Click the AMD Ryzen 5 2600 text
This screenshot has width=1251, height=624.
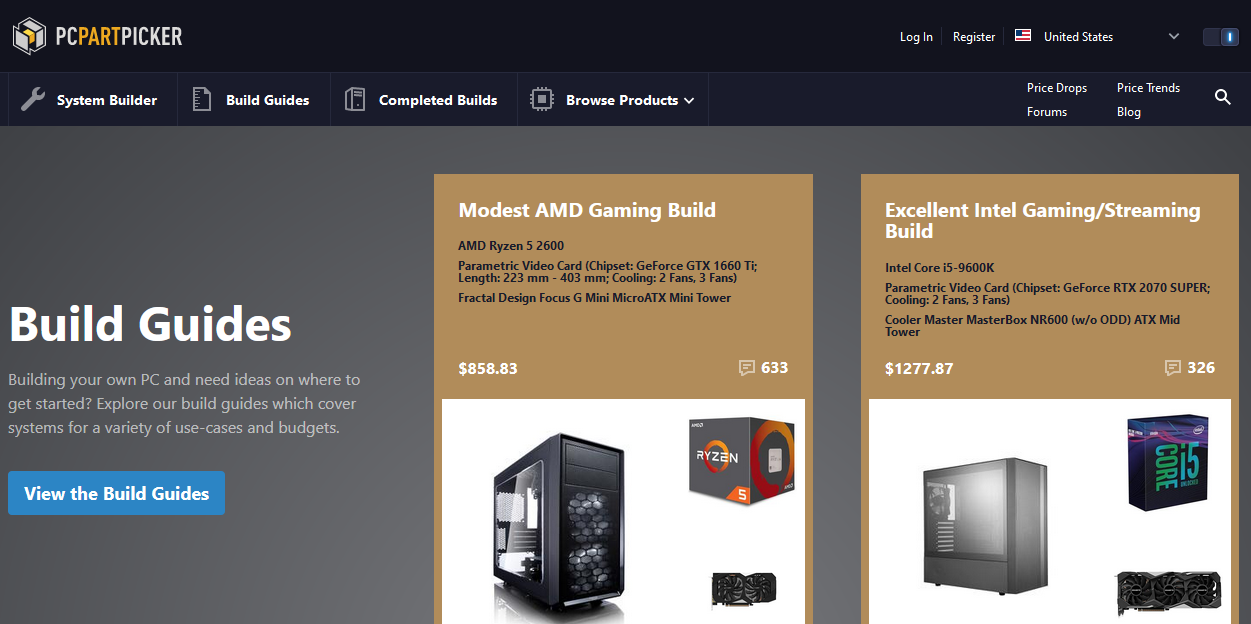coord(511,245)
